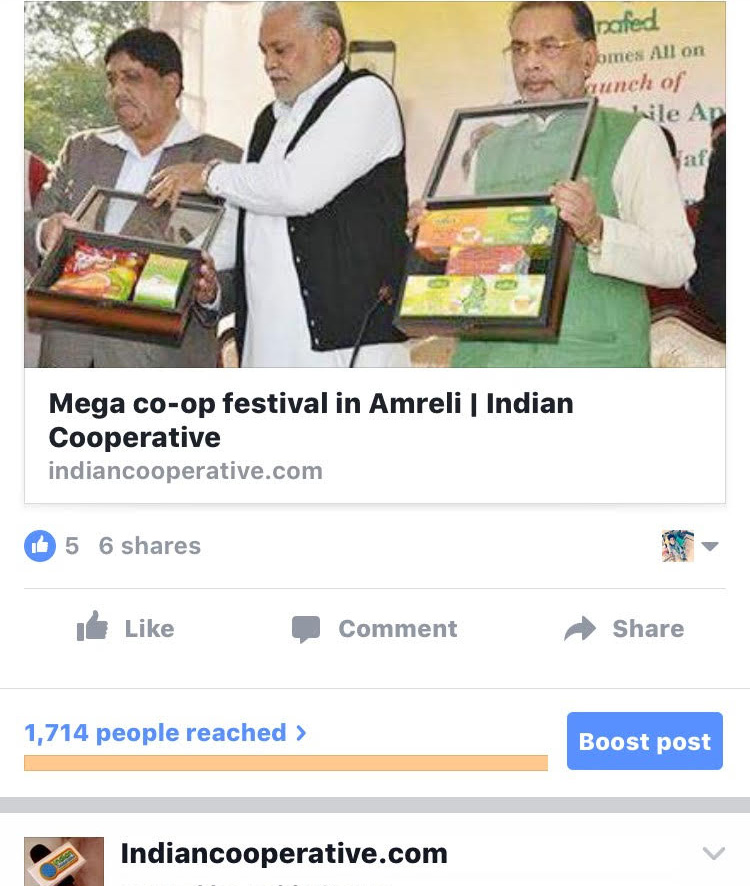Click the small profile avatar beside shares
Viewport: 750px width, 886px height.
tap(678, 546)
